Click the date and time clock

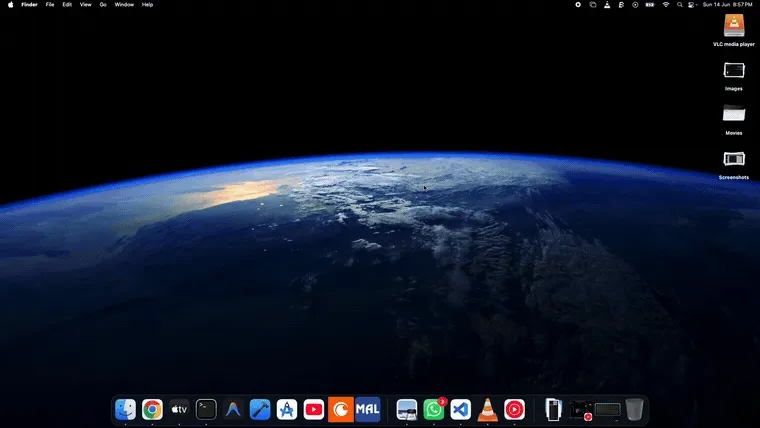[x=728, y=5]
